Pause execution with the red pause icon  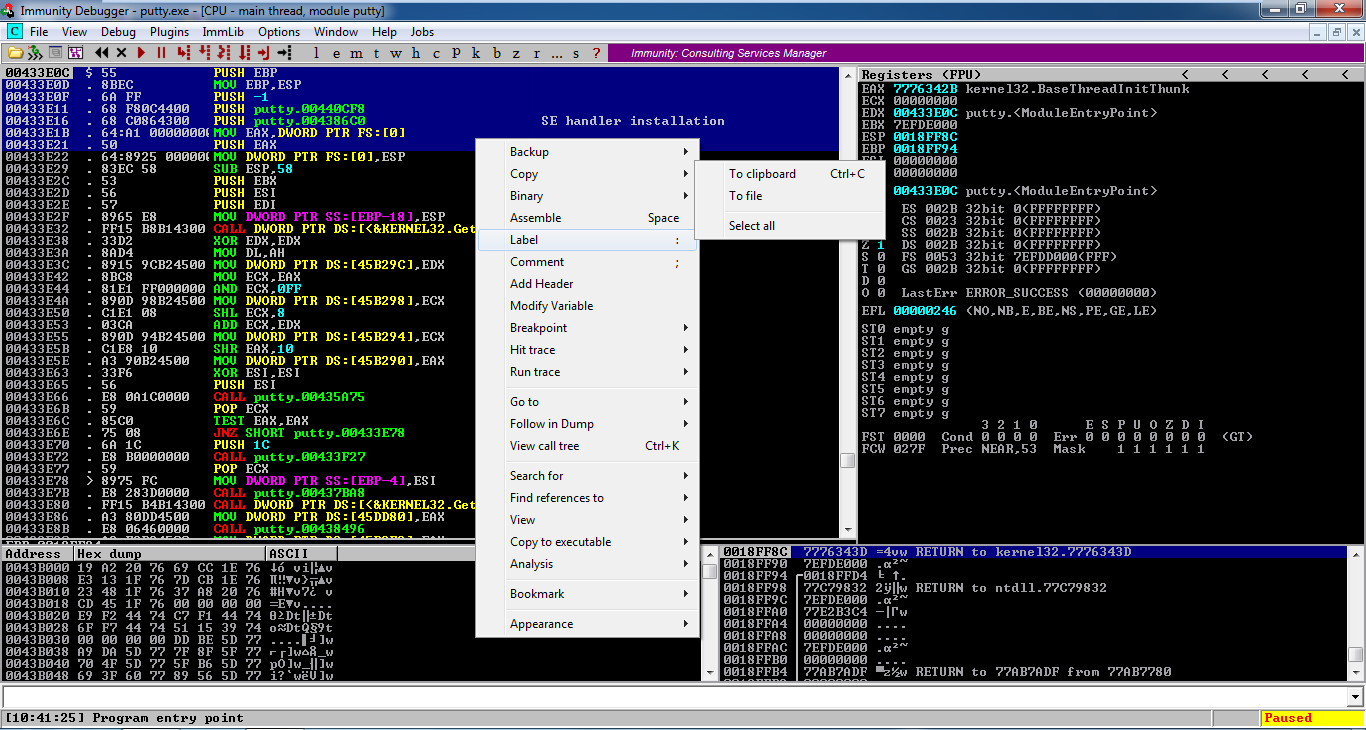click(160, 53)
